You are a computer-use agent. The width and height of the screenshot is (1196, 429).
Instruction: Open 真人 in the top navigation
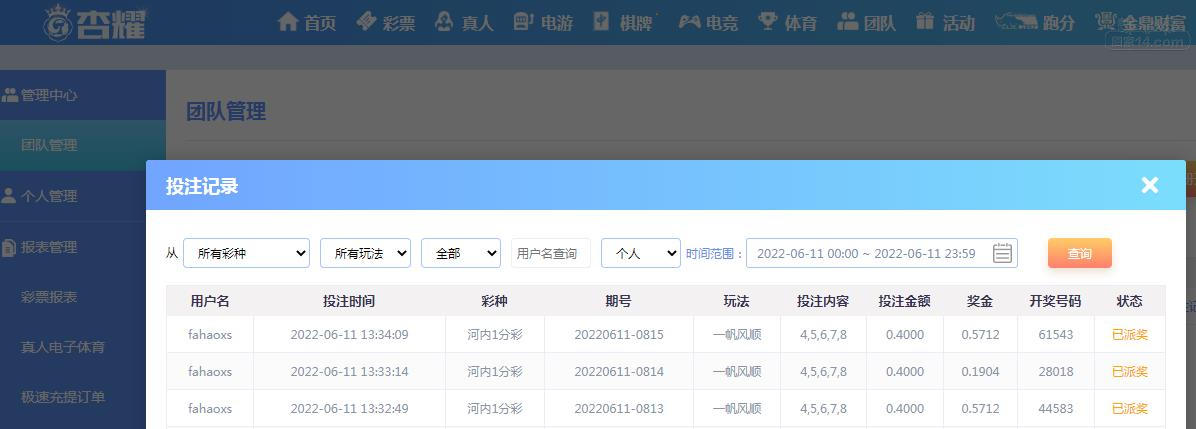point(477,23)
